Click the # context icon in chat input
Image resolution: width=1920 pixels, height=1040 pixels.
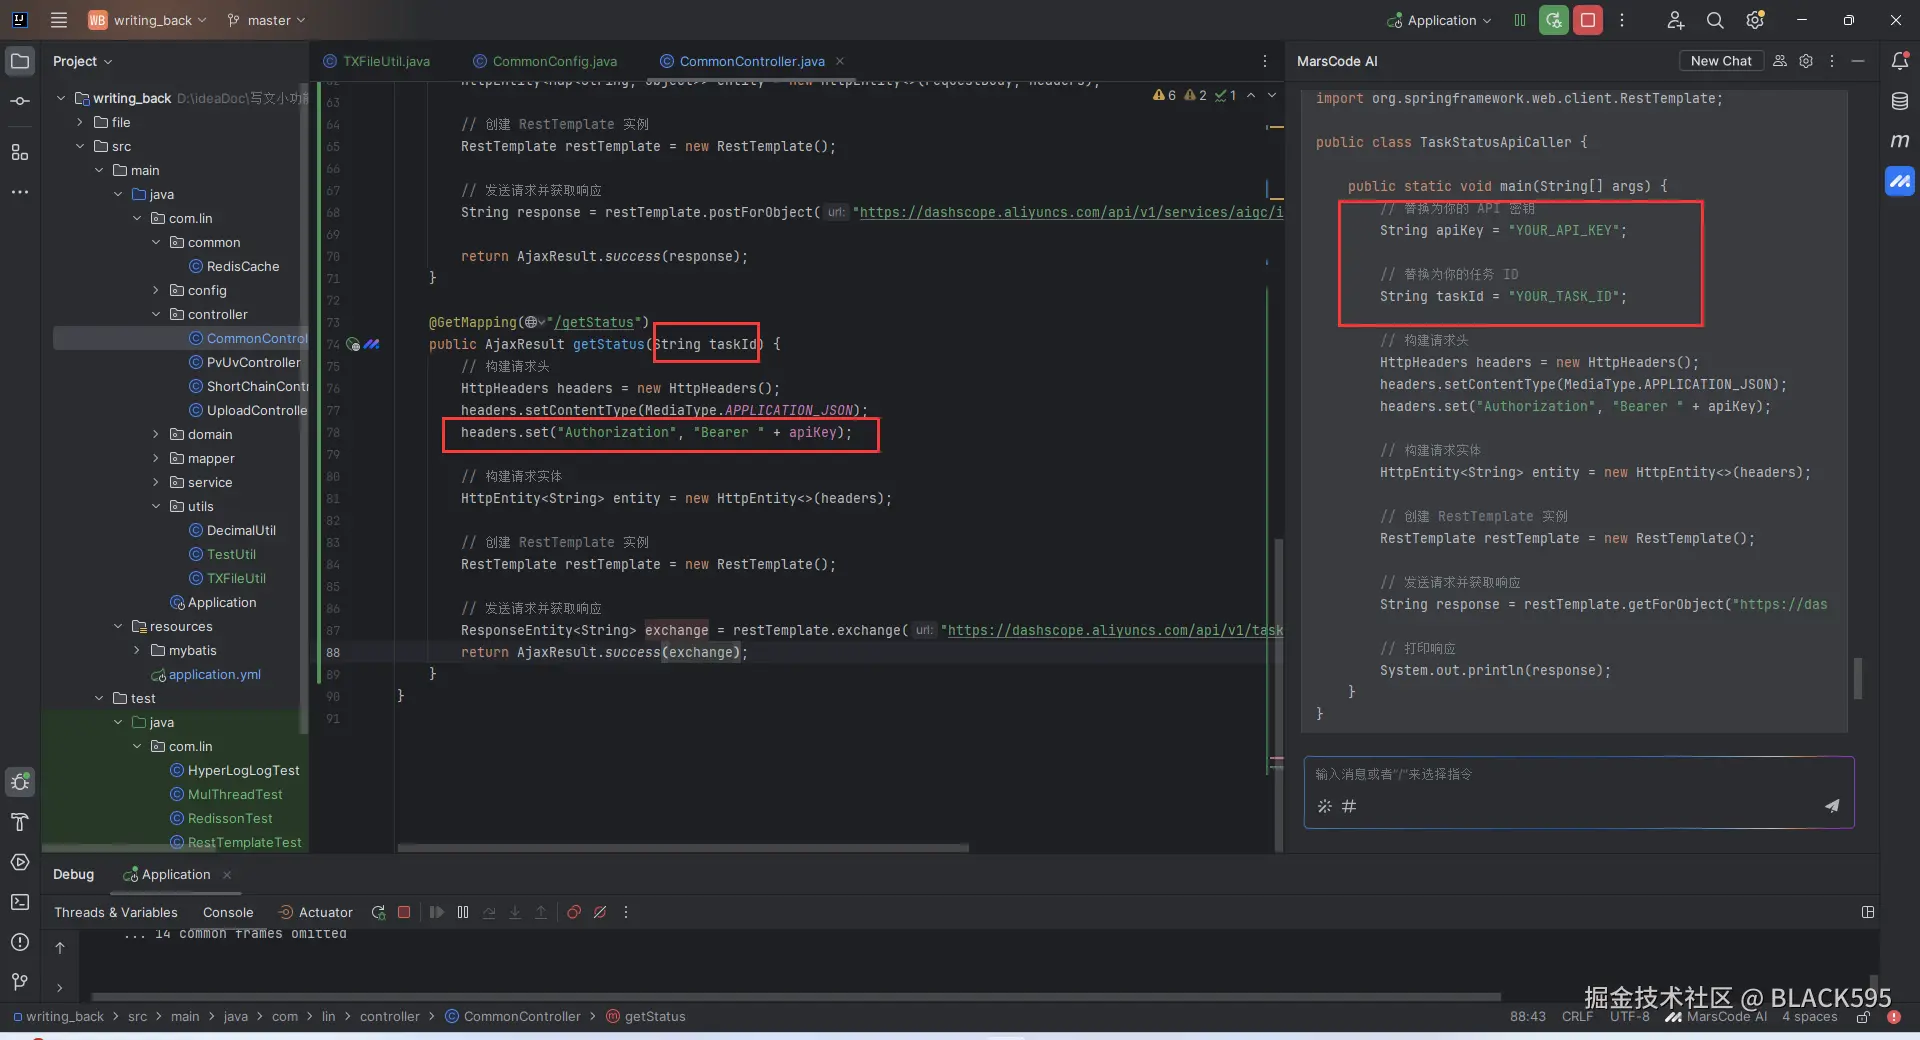point(1349,806)
